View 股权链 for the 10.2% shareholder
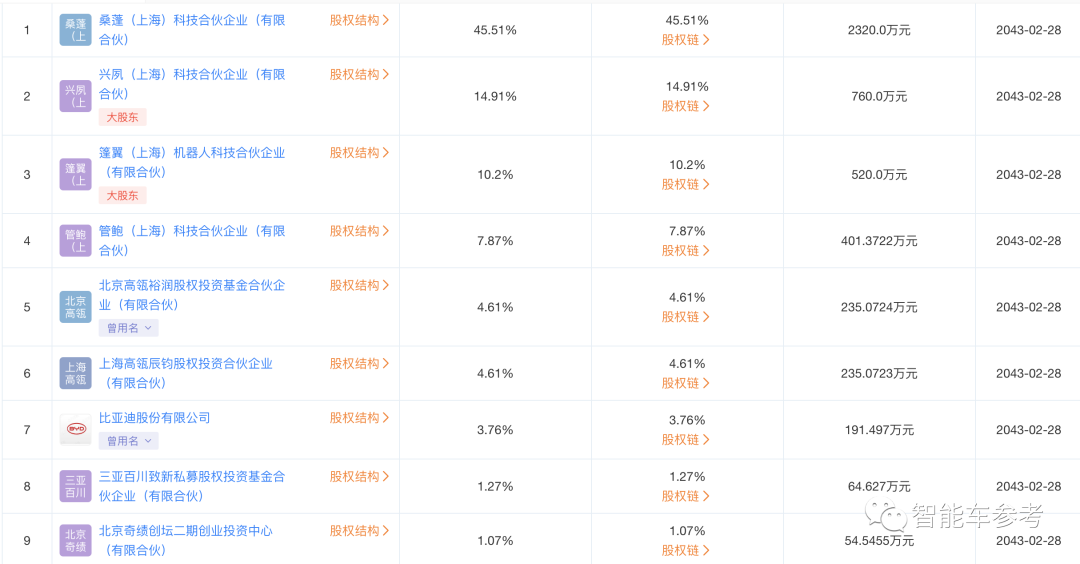This screenshot has height=564, width=1080. point(686,185)
